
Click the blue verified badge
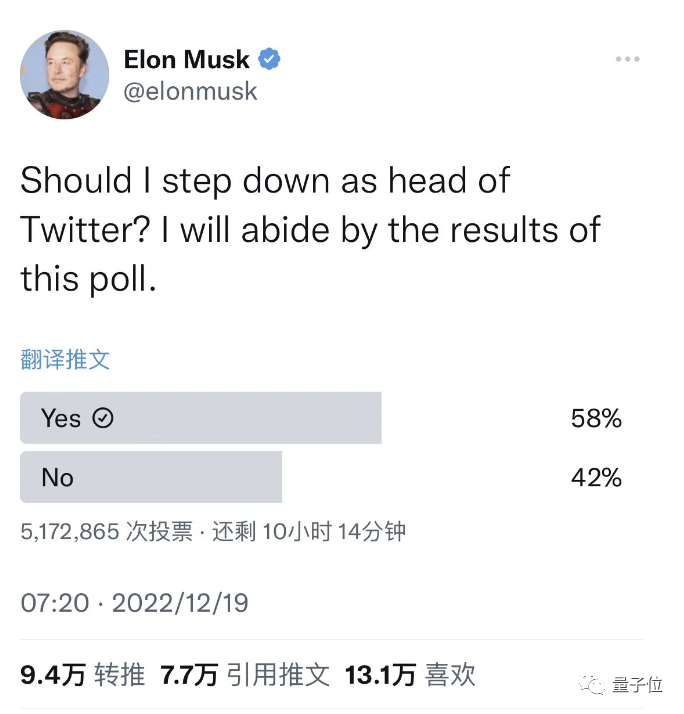pos(270,59)
